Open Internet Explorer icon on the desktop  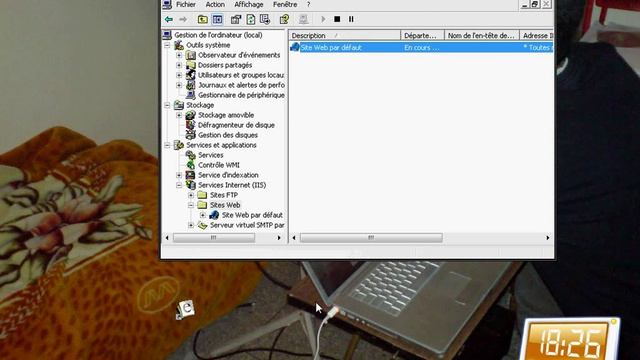point(185,309)
